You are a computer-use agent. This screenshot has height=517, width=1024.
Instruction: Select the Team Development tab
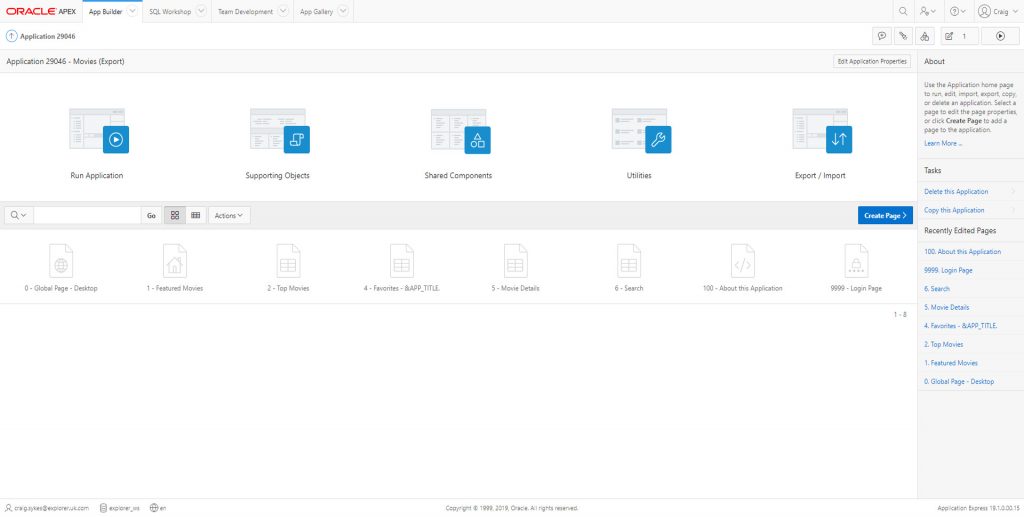246,11
